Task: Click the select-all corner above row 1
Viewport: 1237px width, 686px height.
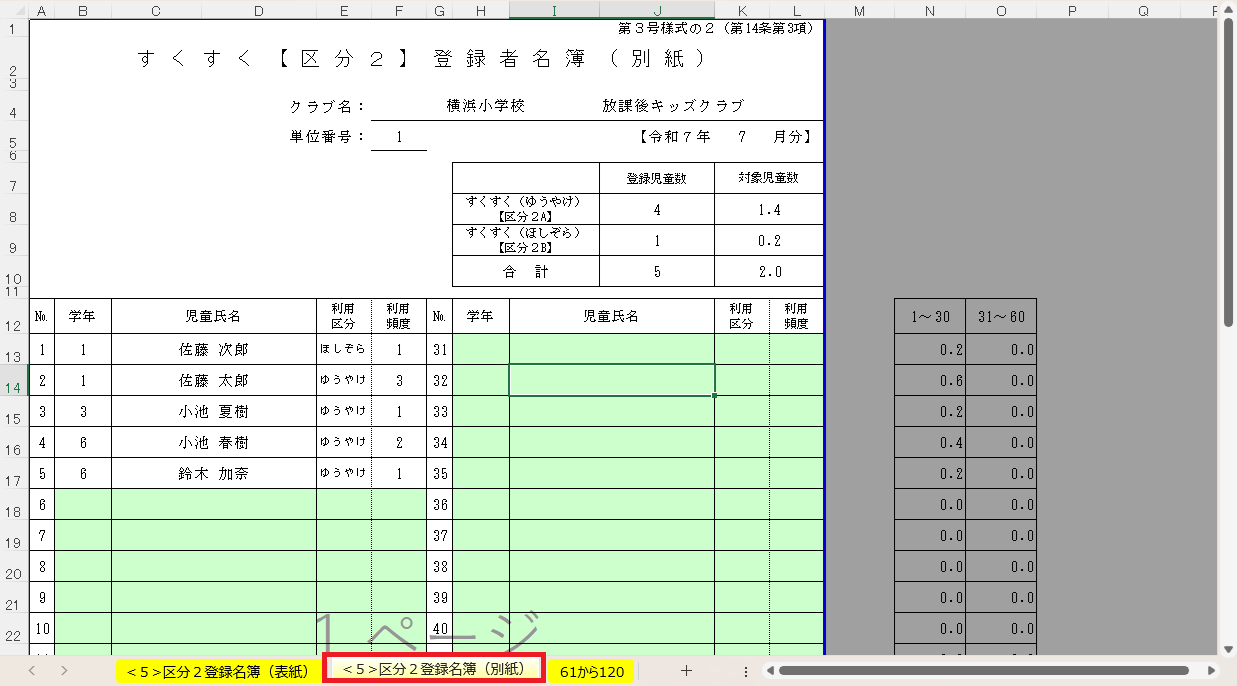Action: 14,9
